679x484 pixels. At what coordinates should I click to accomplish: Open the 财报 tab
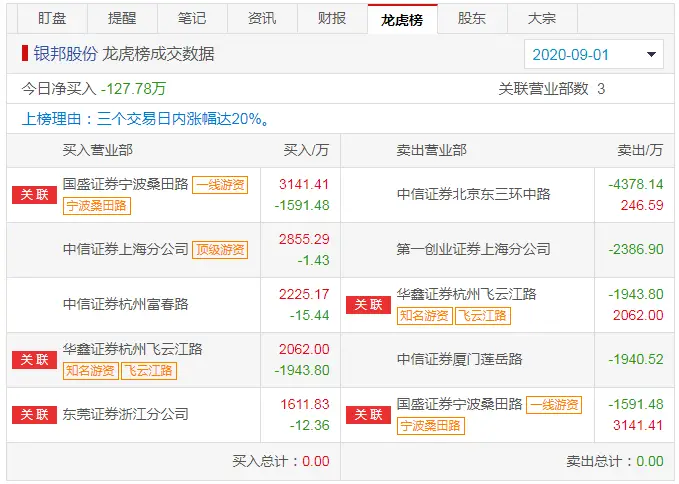[332, 18]
